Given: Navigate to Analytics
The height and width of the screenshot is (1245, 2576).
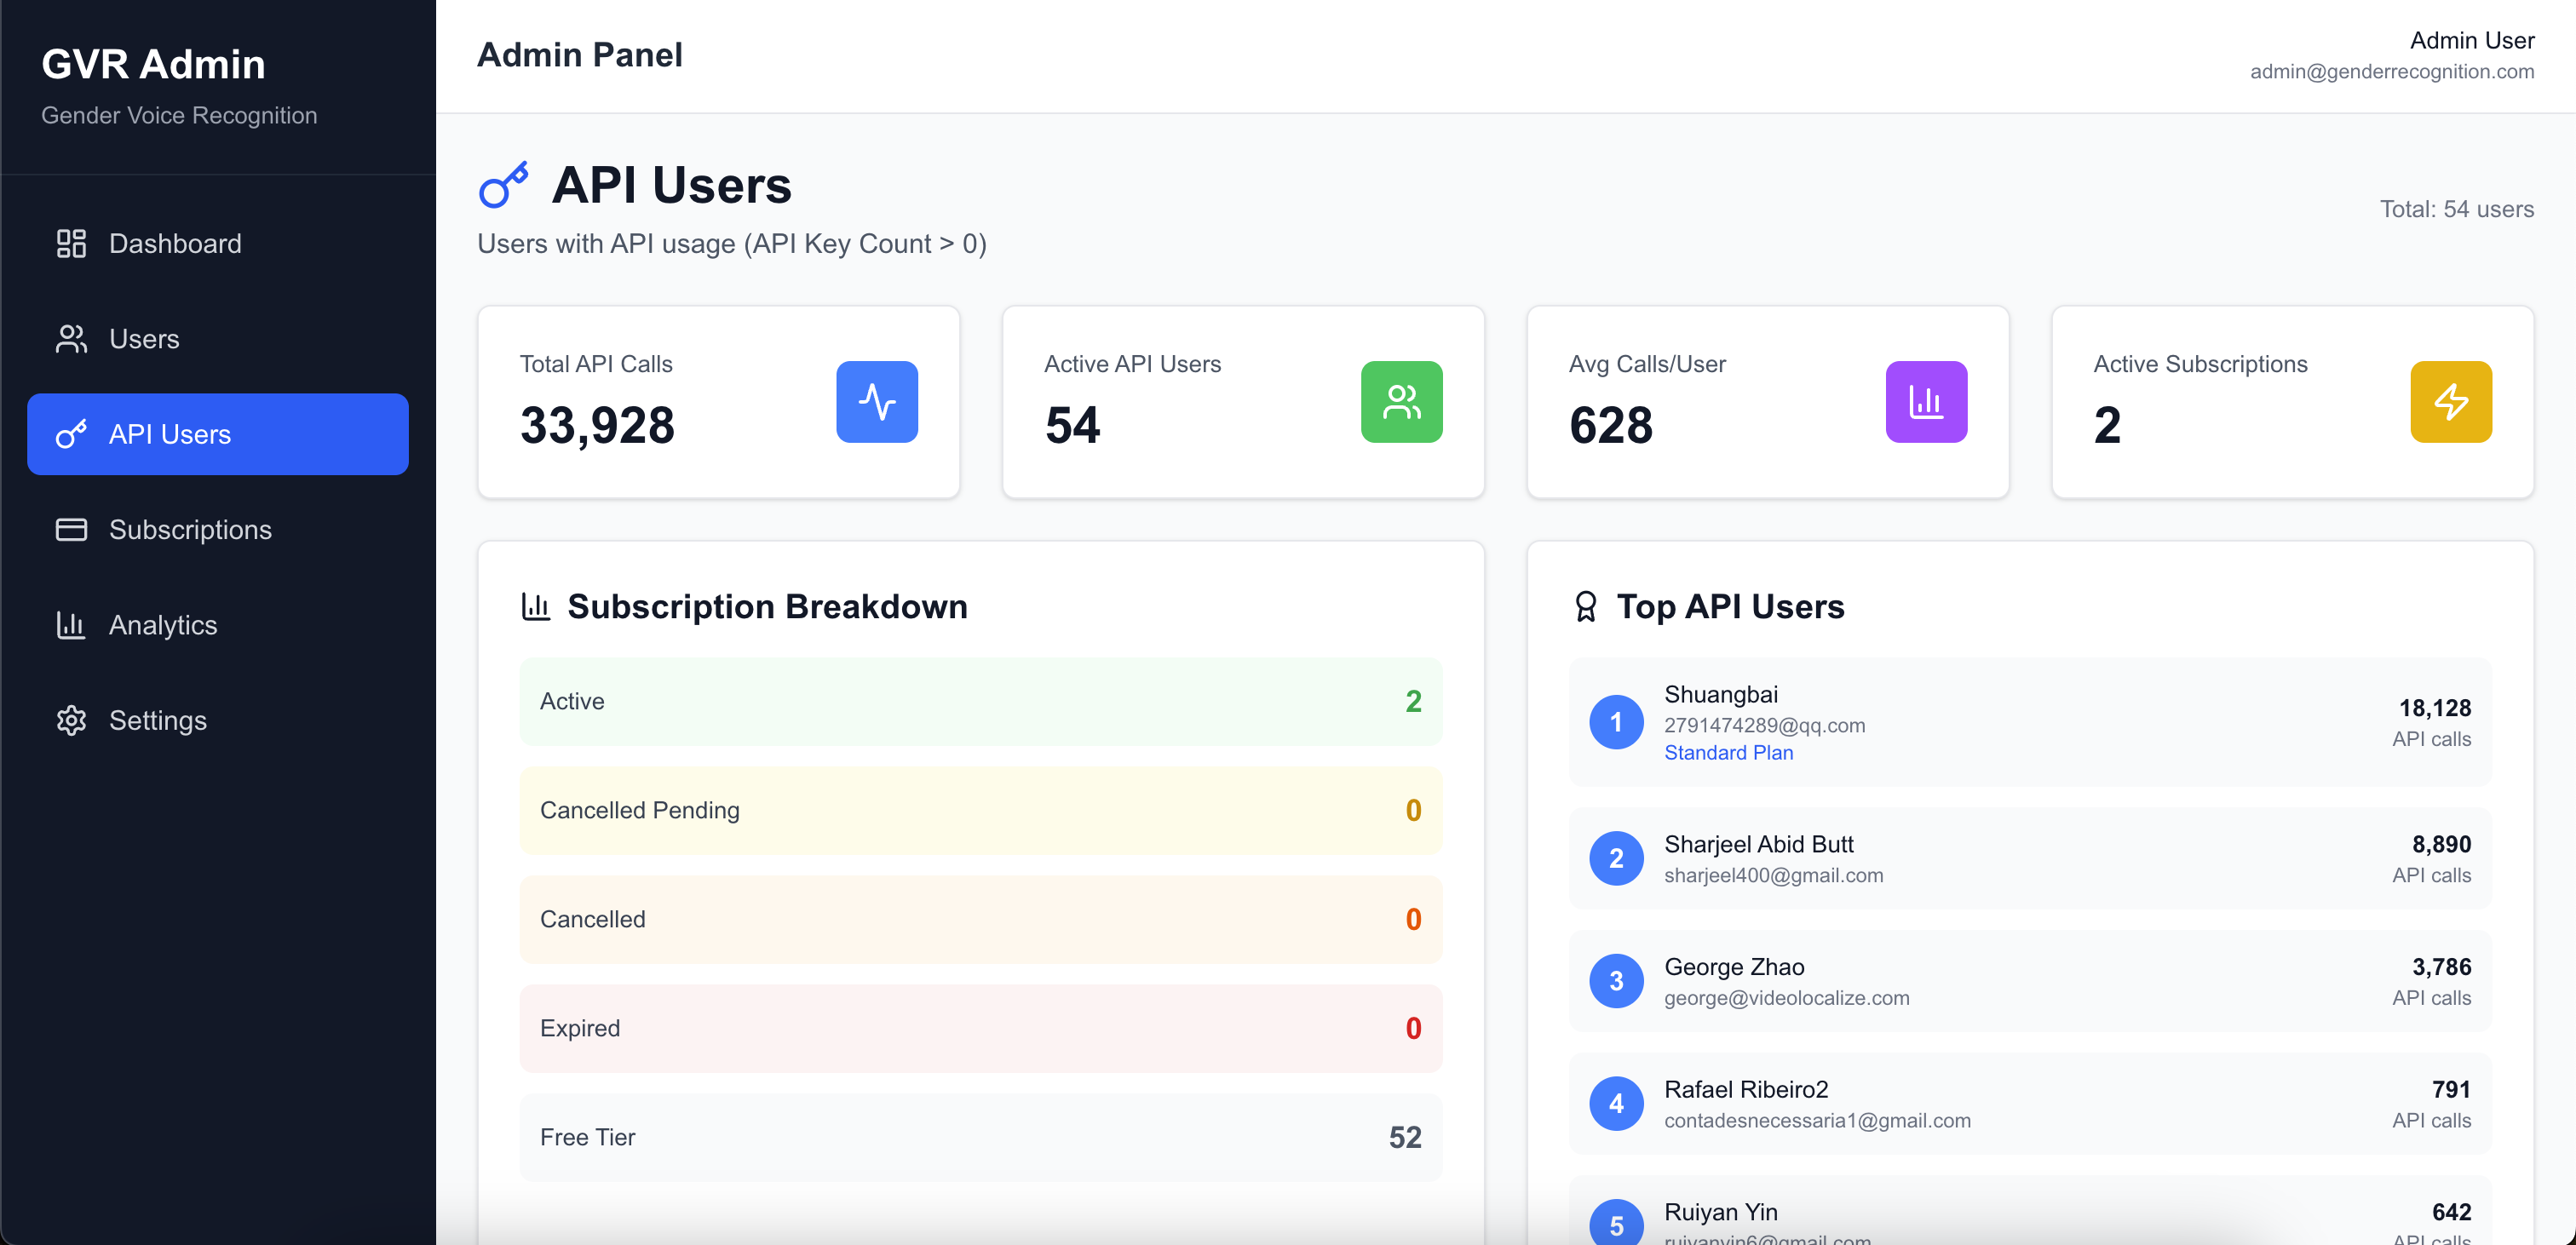Looking at the screenshot, I should click(x=162, y=625).
